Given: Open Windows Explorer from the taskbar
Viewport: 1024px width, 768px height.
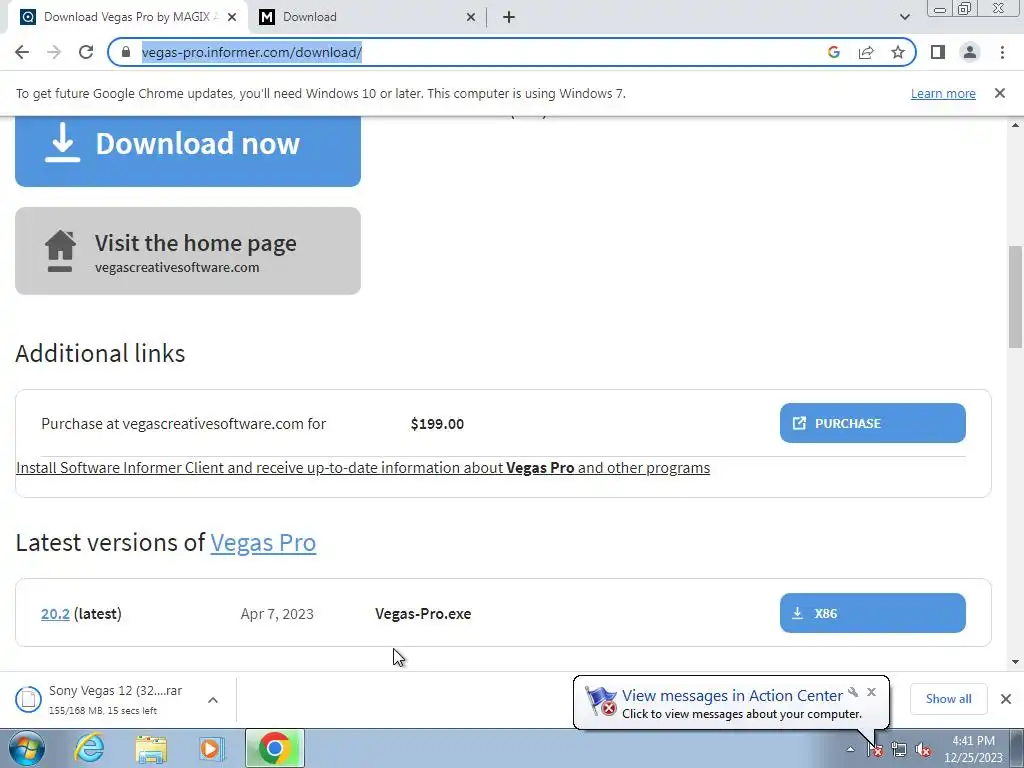Looking at the screenshot, I should coord(151,748).
